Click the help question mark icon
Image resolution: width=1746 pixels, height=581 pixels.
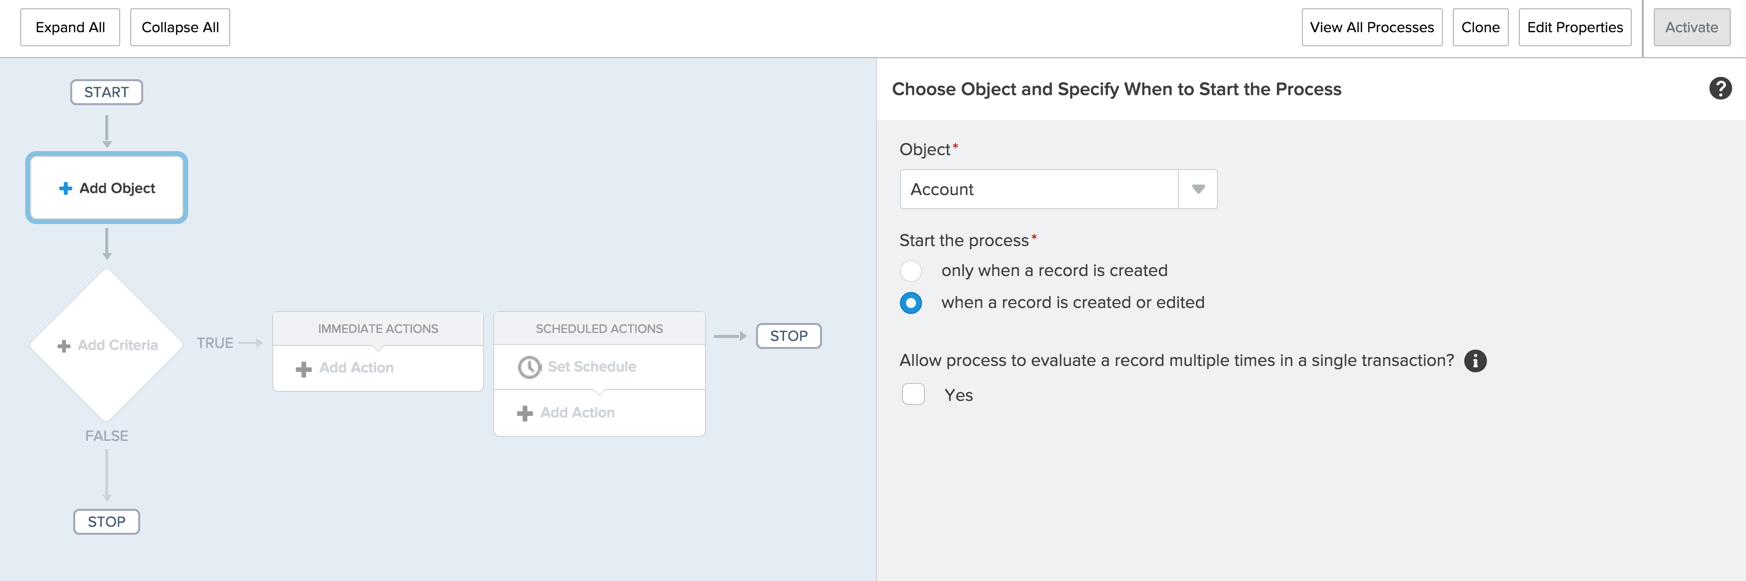point(1720,89)
